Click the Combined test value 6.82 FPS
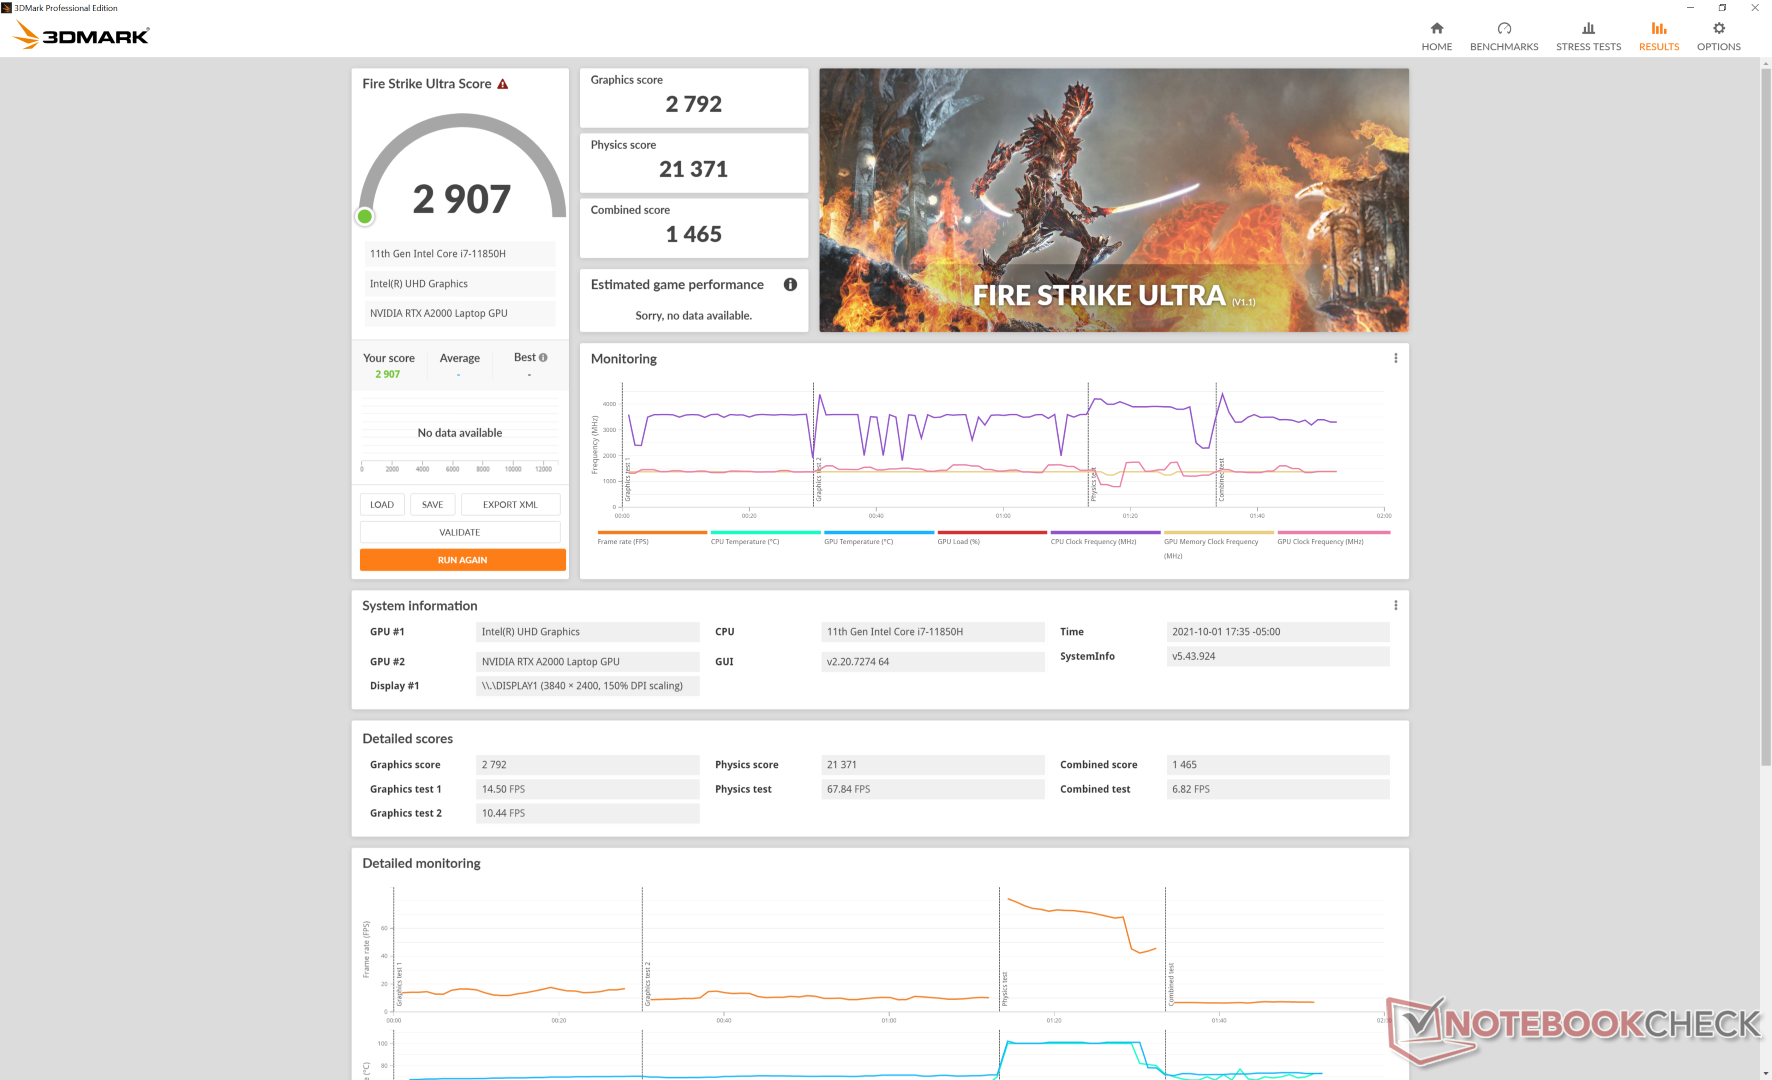This screenshot has width=1772, height=1080. point(1278,790)
